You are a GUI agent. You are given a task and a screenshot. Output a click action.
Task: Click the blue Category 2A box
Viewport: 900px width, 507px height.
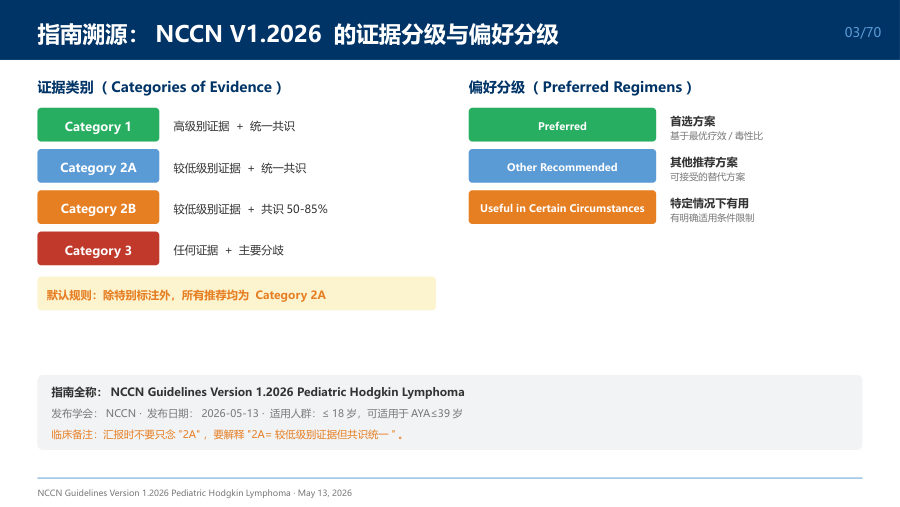click(x=98, y=166)
